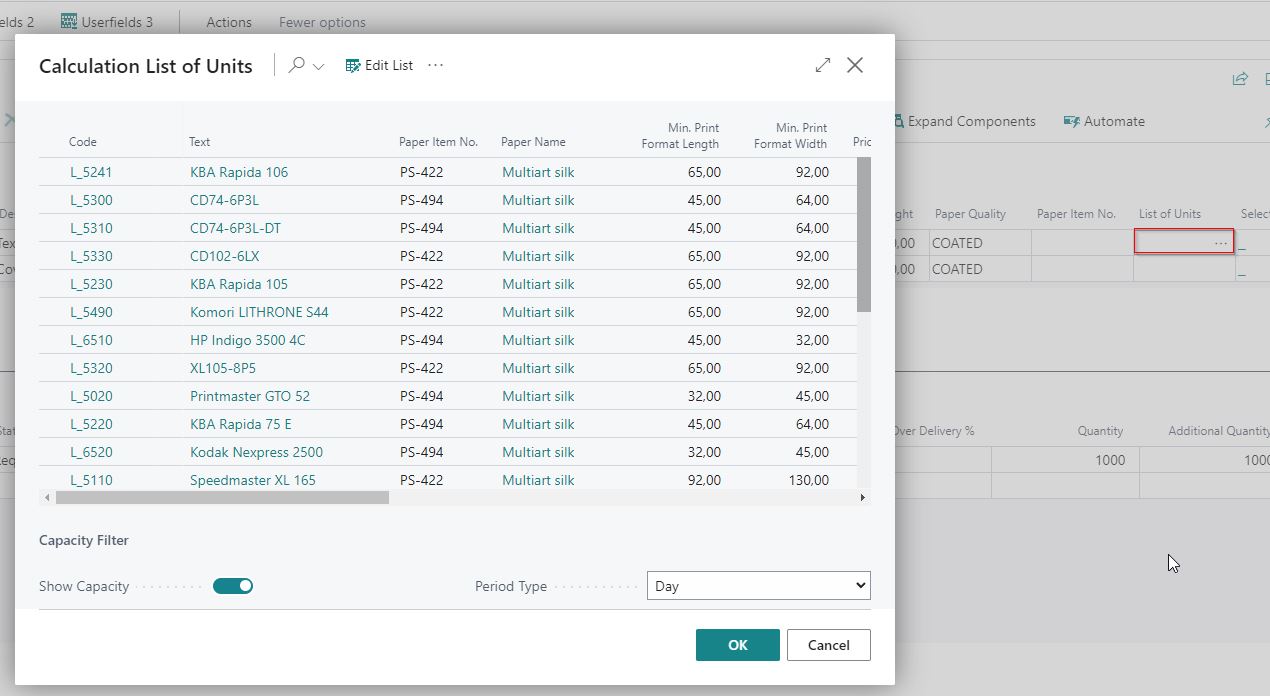Click the Quantity cell showing 1000
1270x696 pixels.
point(1065,460)
